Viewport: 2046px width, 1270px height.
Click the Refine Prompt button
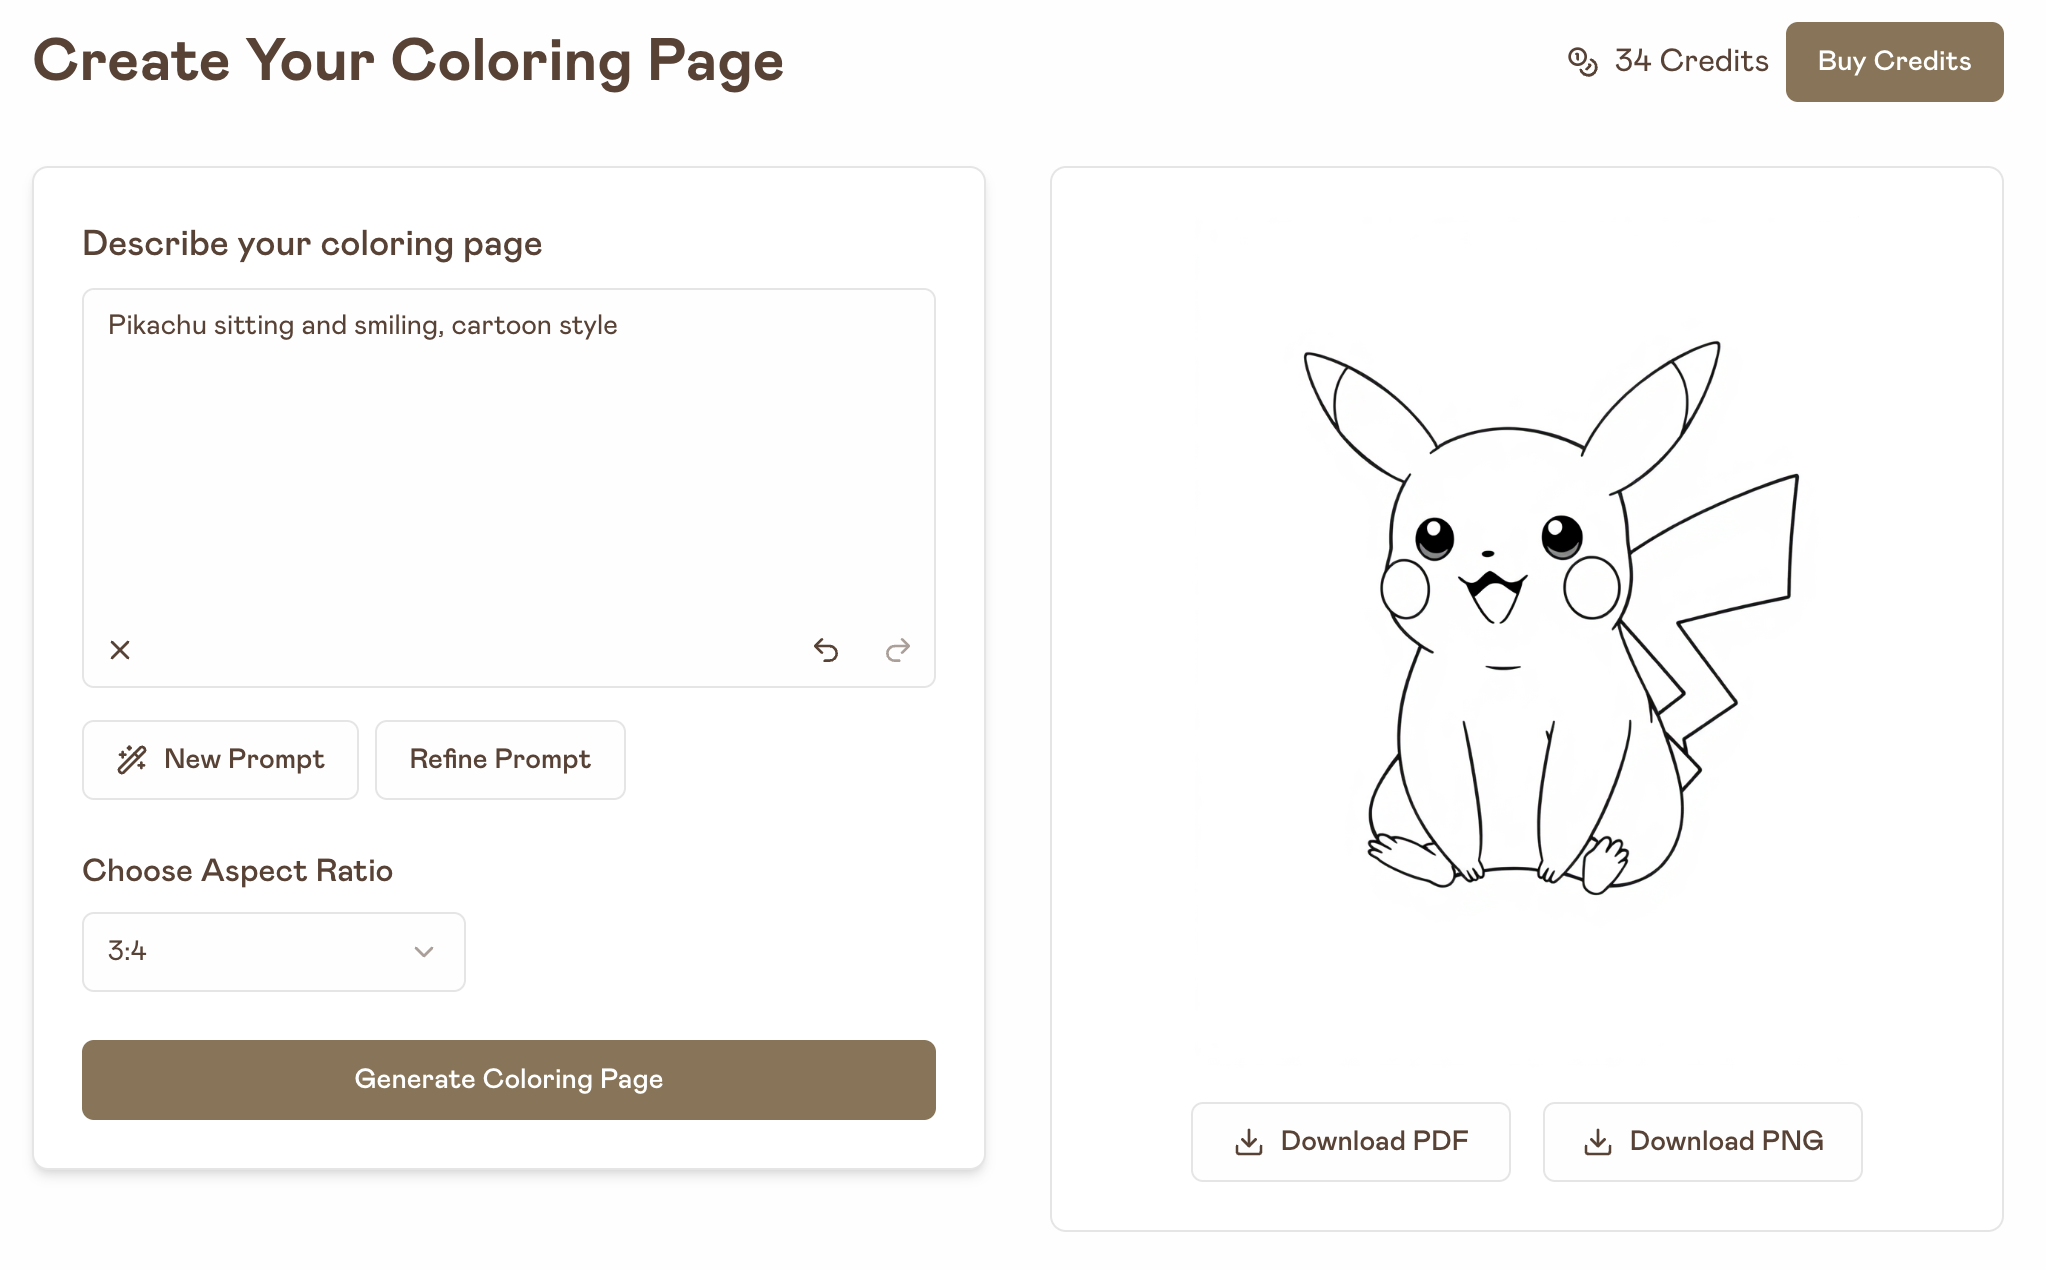click(499, 758)
